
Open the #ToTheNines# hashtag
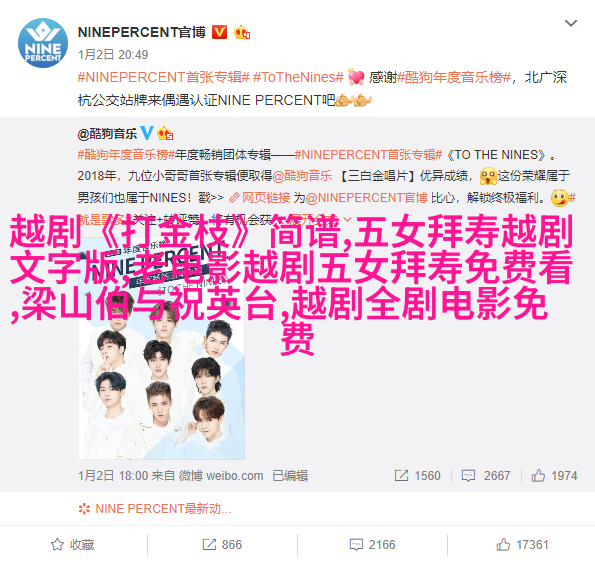coord(298,77)
